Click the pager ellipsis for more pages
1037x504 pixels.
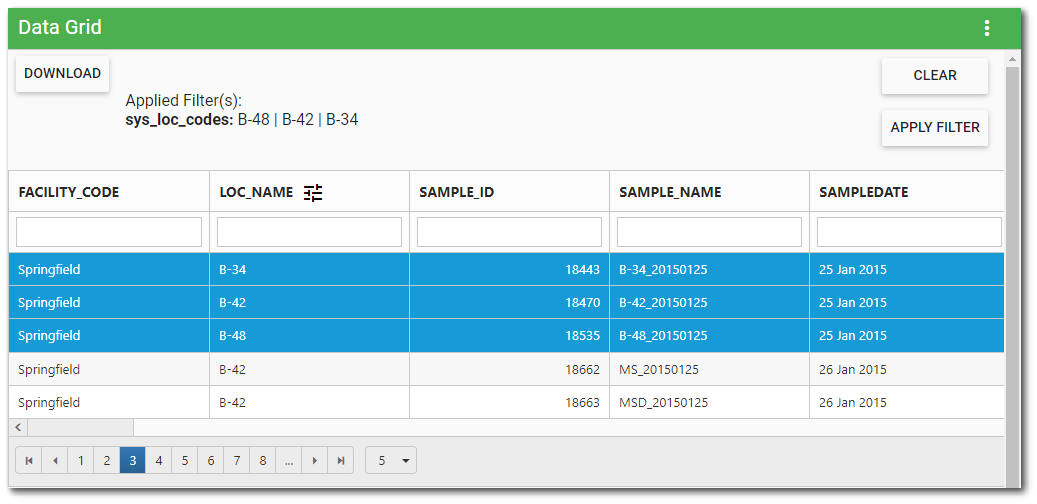tap(288, 460)
